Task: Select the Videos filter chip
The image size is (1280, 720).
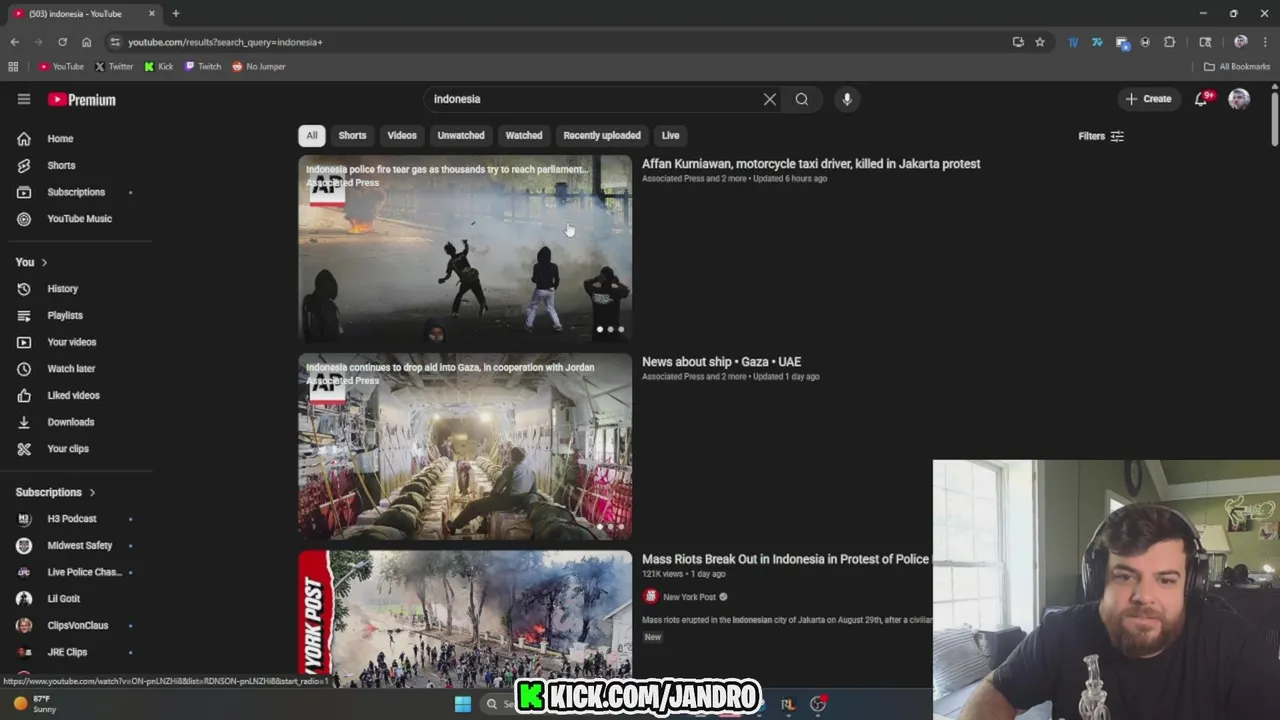Action: coord(402,136)
